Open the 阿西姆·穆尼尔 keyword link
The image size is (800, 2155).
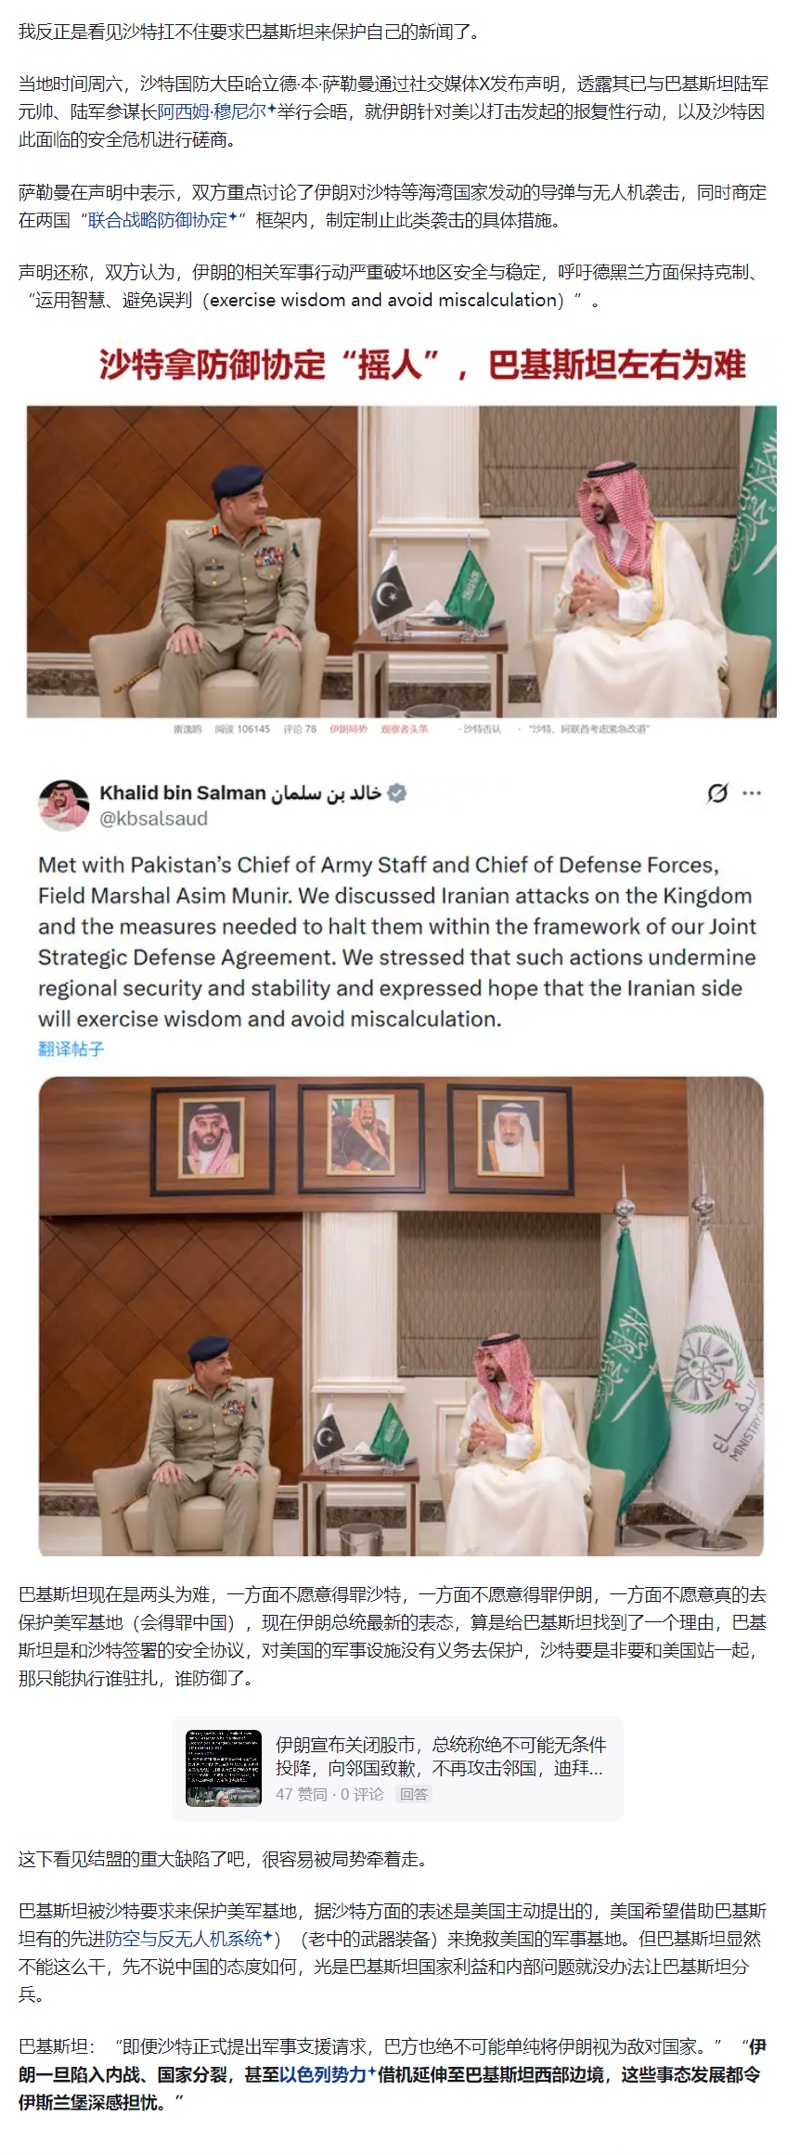point(211,112)
